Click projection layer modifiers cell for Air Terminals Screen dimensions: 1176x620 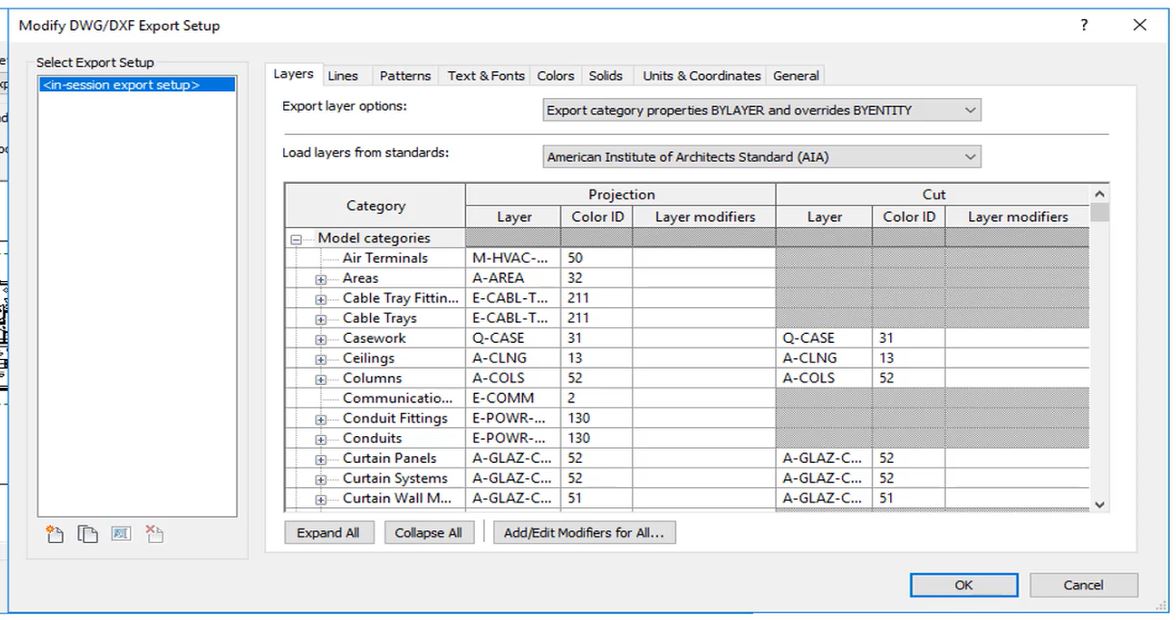[x=704, y=258]
